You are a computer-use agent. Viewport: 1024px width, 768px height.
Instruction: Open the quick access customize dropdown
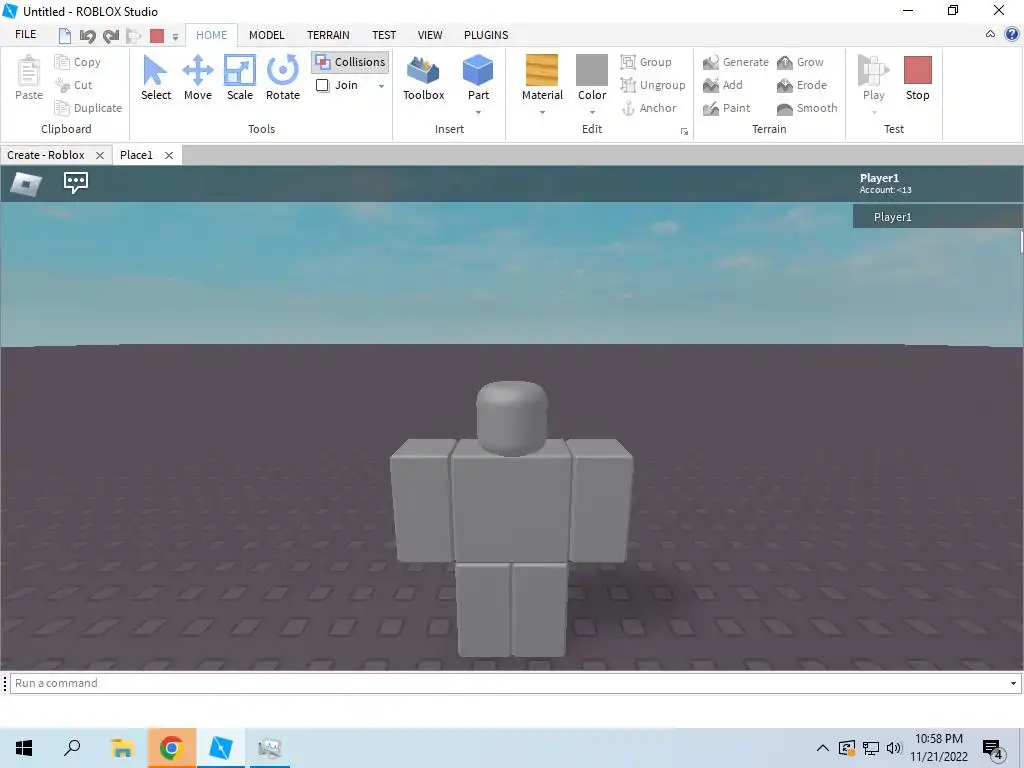pos(175,37)
